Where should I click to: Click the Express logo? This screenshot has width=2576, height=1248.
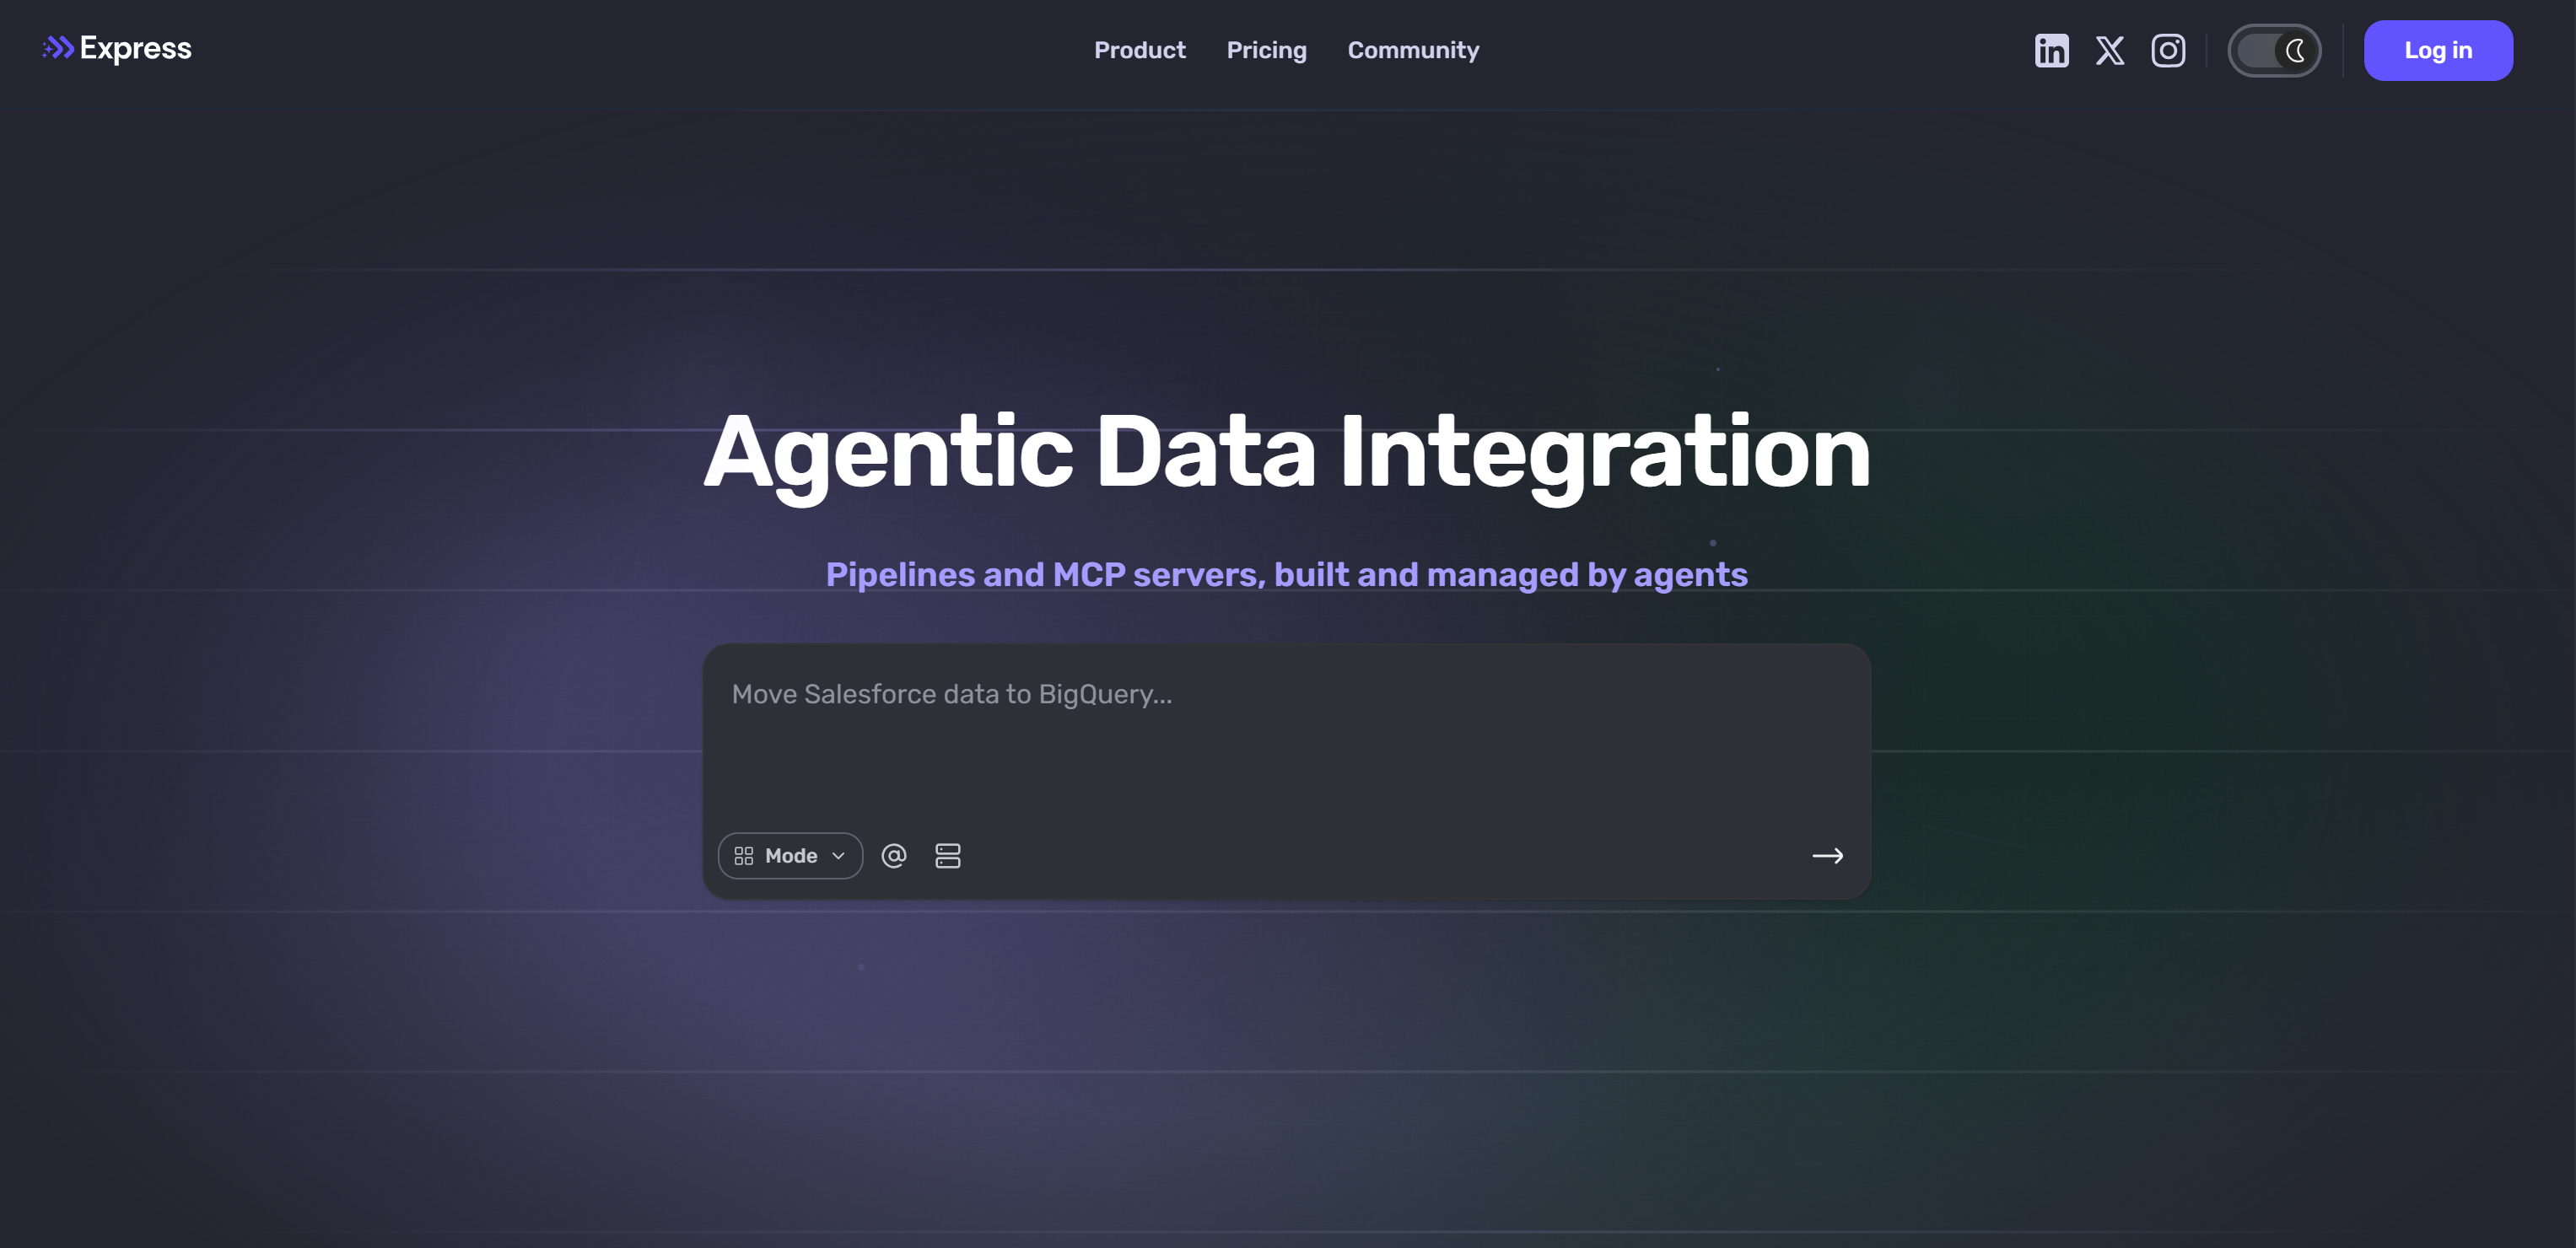coord(116,48)
